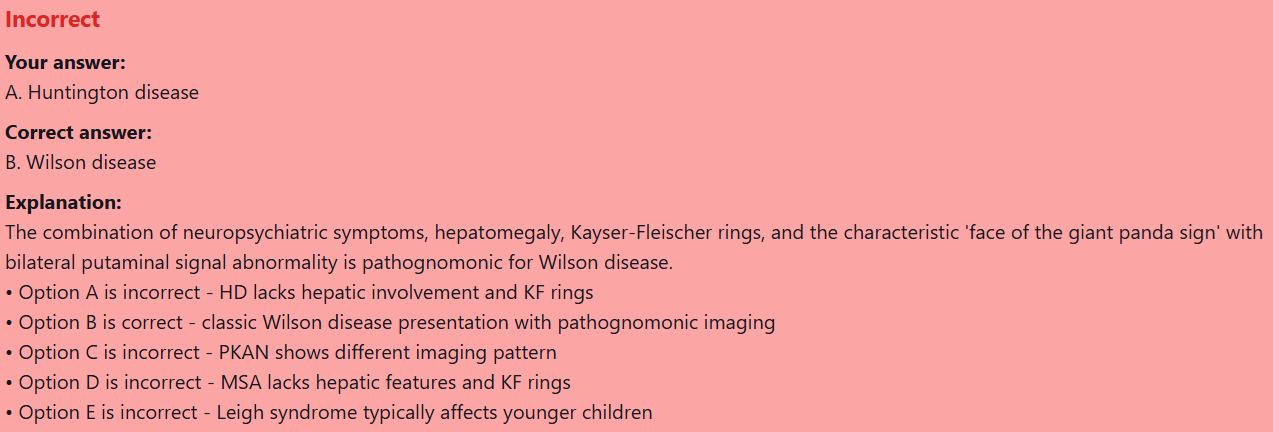Select the 'Option D is incorrect' bullet line
This screenshot has width=1273, height=432.
point(288,383)
